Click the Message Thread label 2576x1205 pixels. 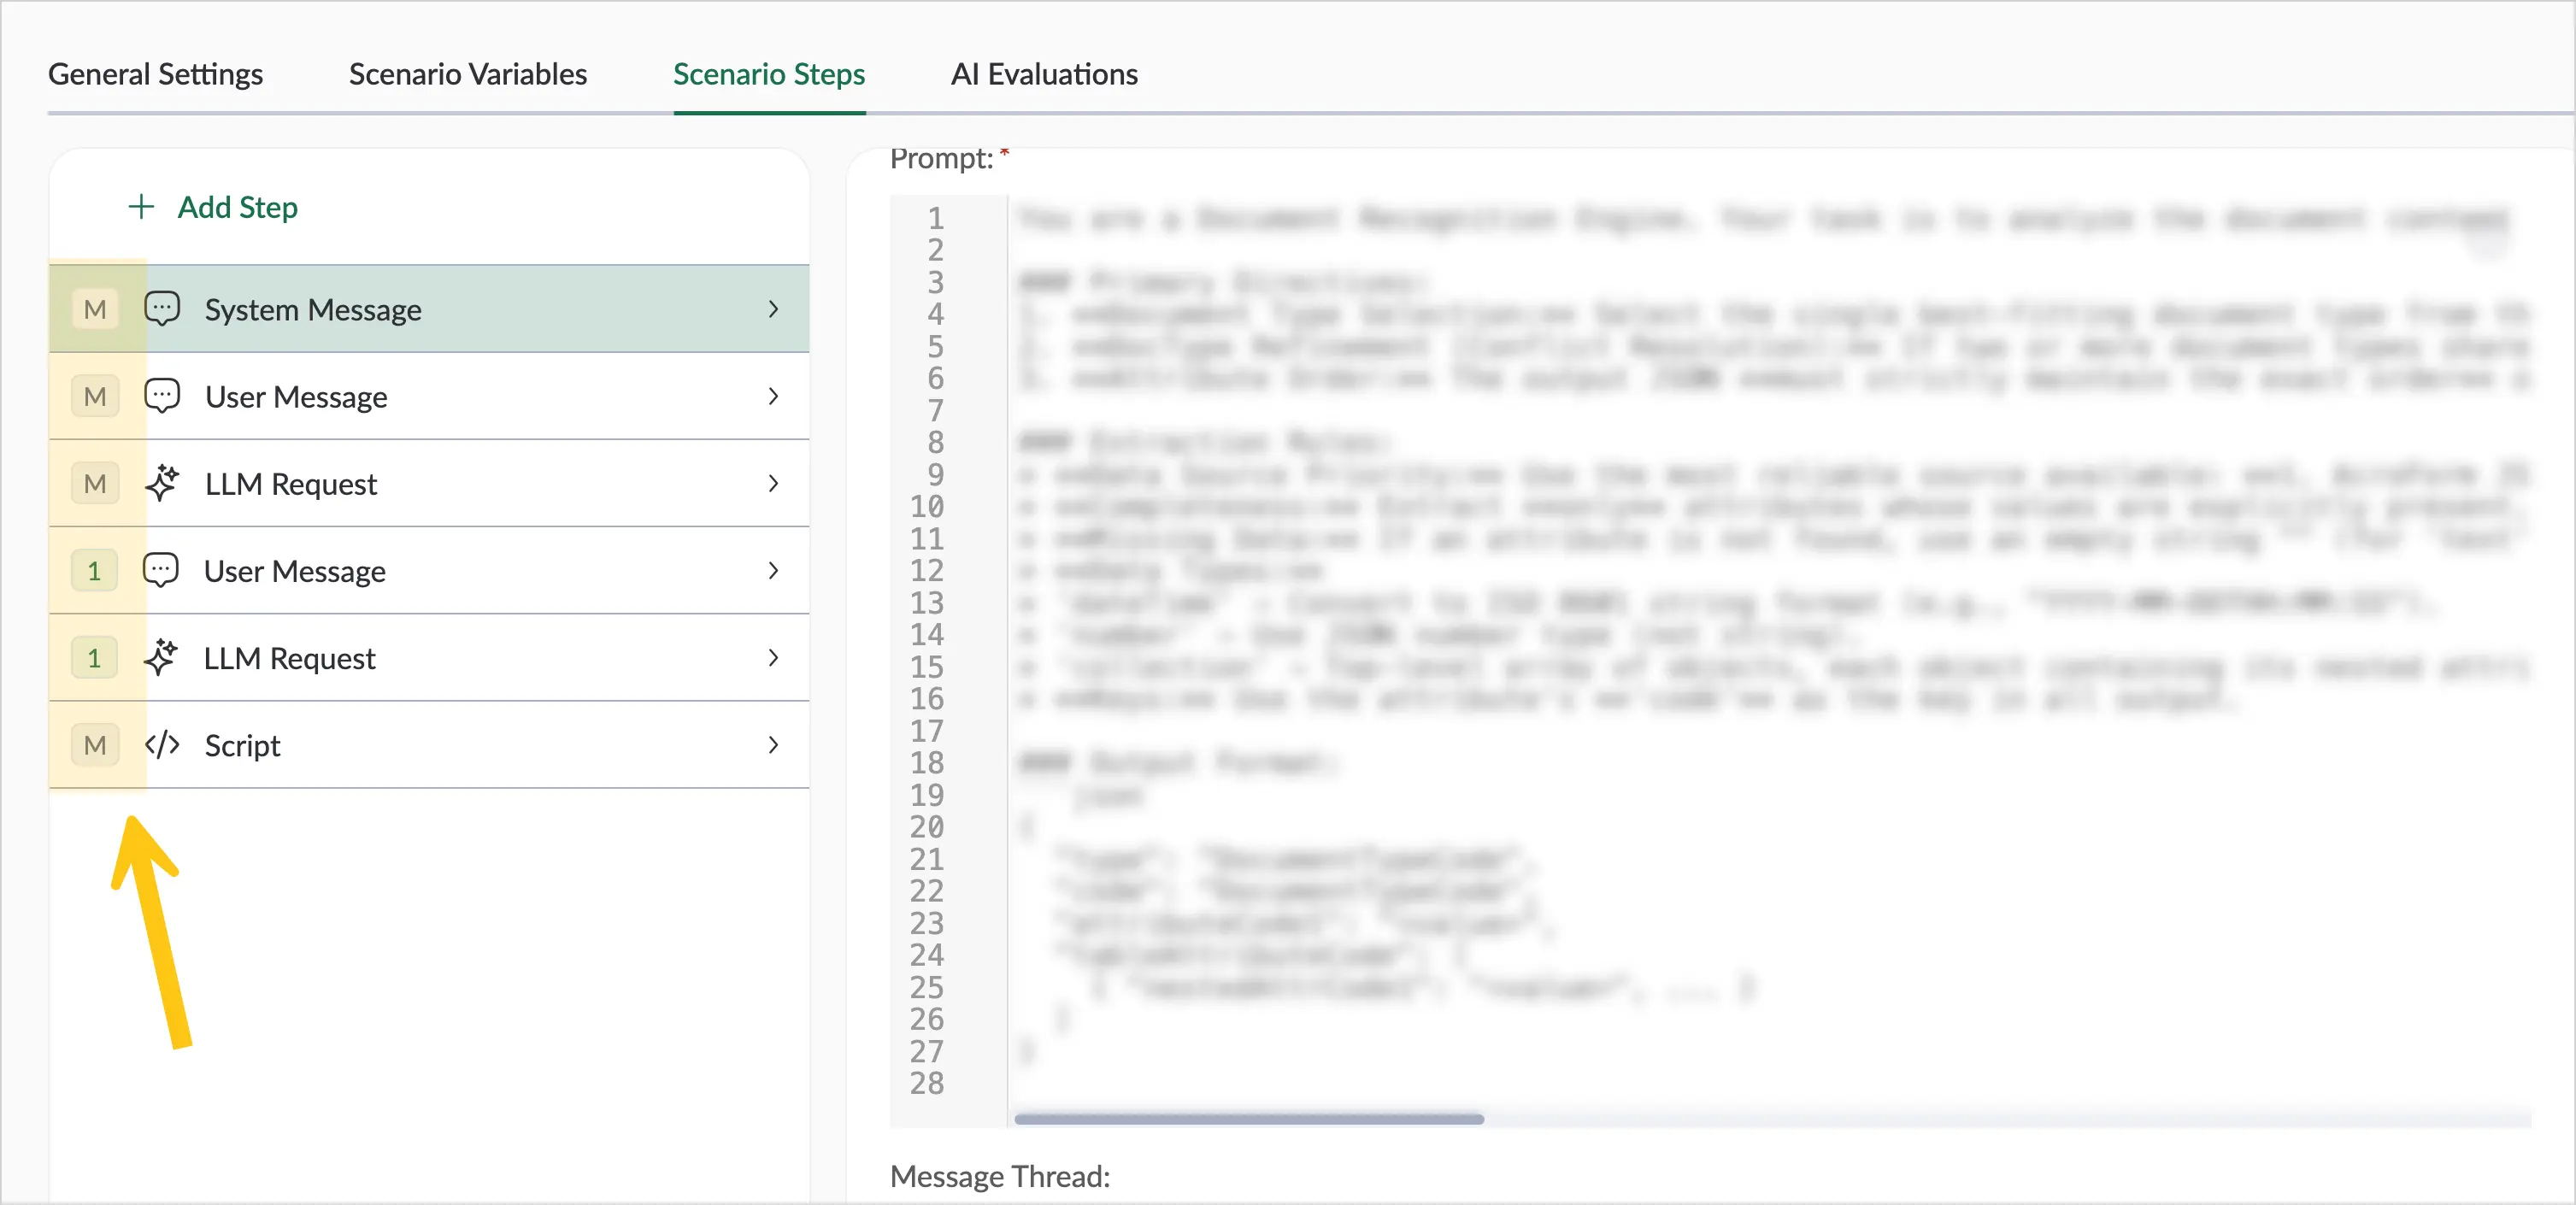pos(1000,1176)
